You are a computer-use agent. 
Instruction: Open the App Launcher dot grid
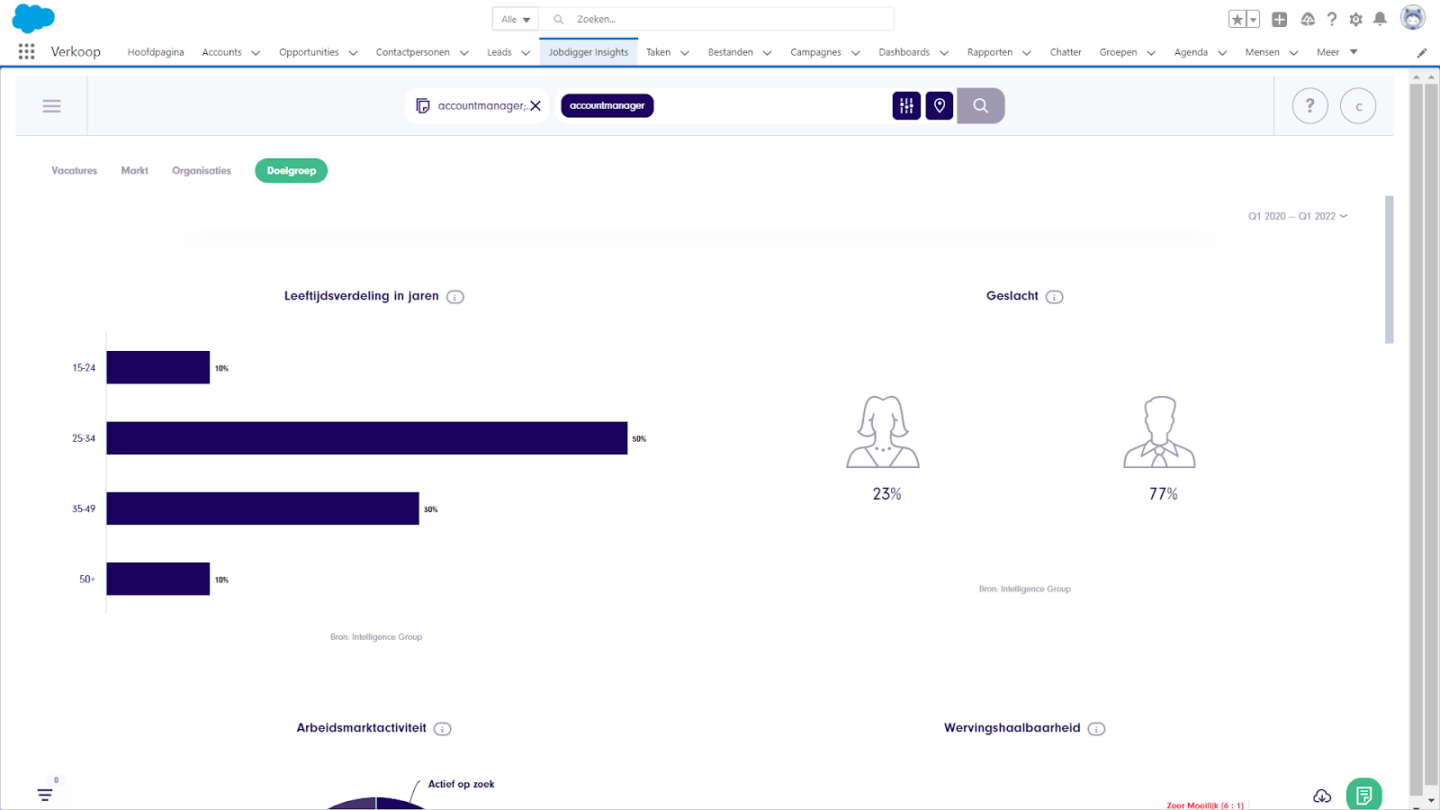click(26, 52)
